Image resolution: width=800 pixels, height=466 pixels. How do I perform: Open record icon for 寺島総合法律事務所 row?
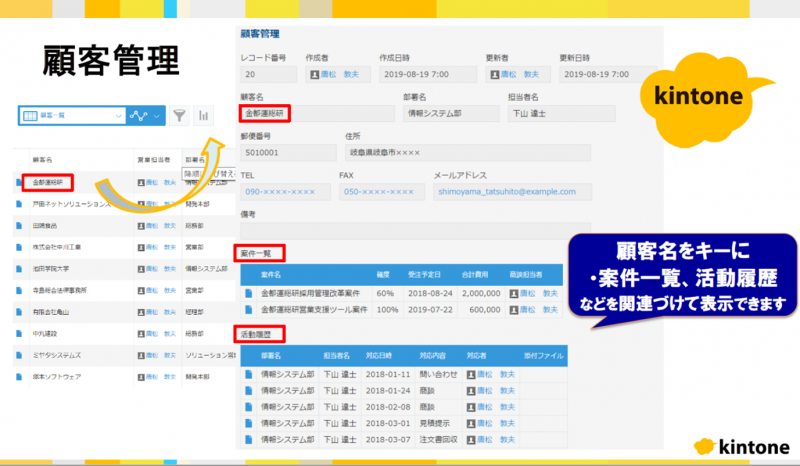pos(19,290)
